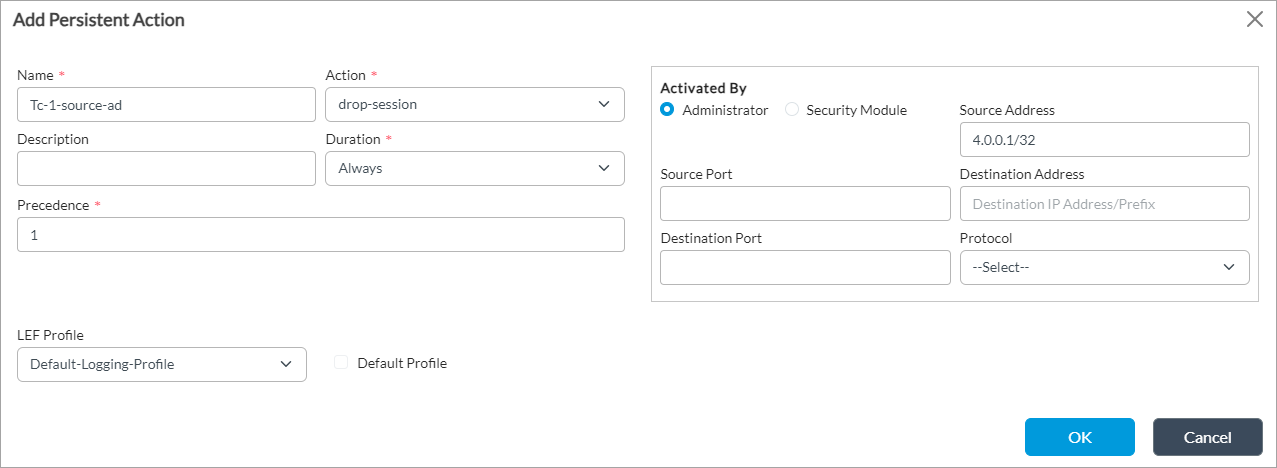
Task: Select the Destination Address input field
Action: [1104, 203]
